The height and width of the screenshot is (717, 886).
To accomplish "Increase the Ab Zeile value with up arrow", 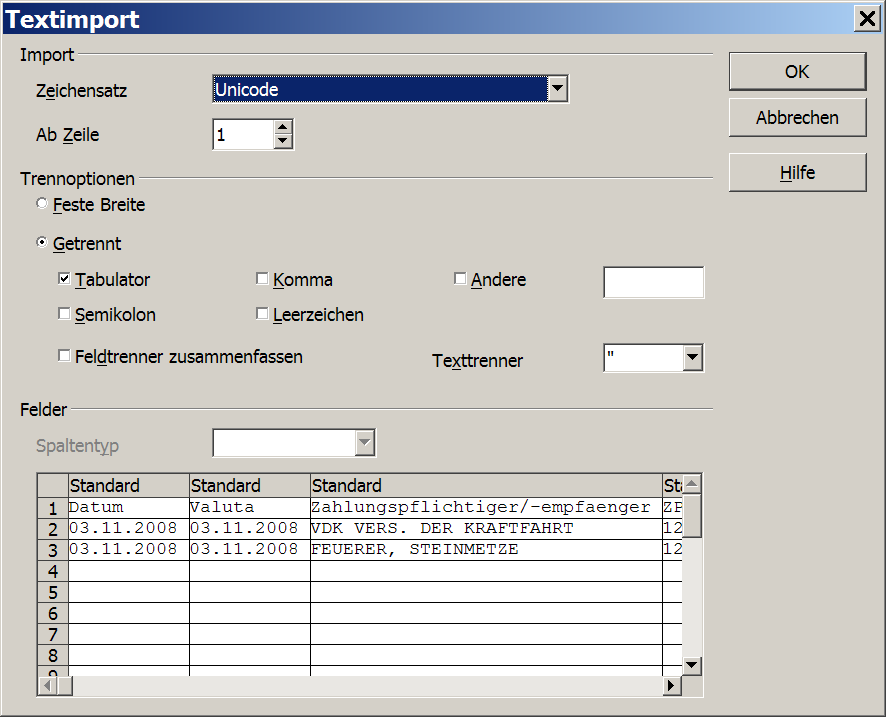I will [283, 127].
